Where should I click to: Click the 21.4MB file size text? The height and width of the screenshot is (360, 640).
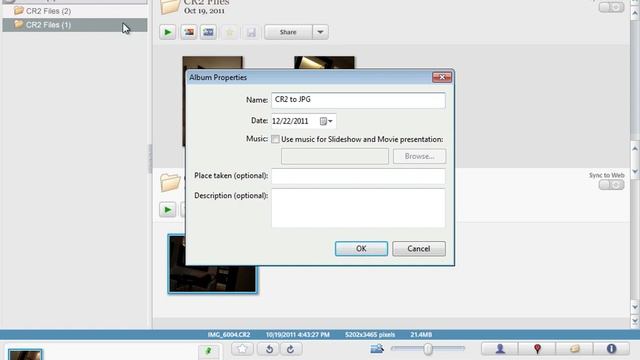coord(421,335)
